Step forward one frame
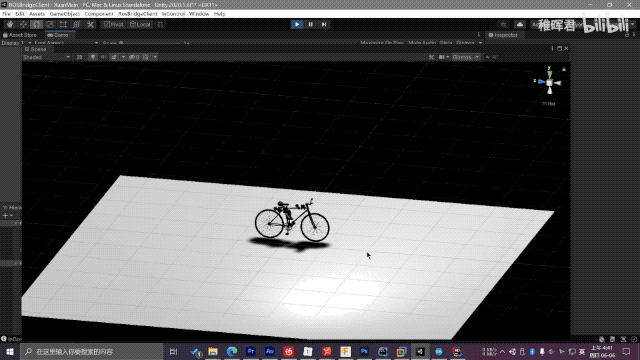This screenshot has height=360, width=640. click(x=324, y=24)
